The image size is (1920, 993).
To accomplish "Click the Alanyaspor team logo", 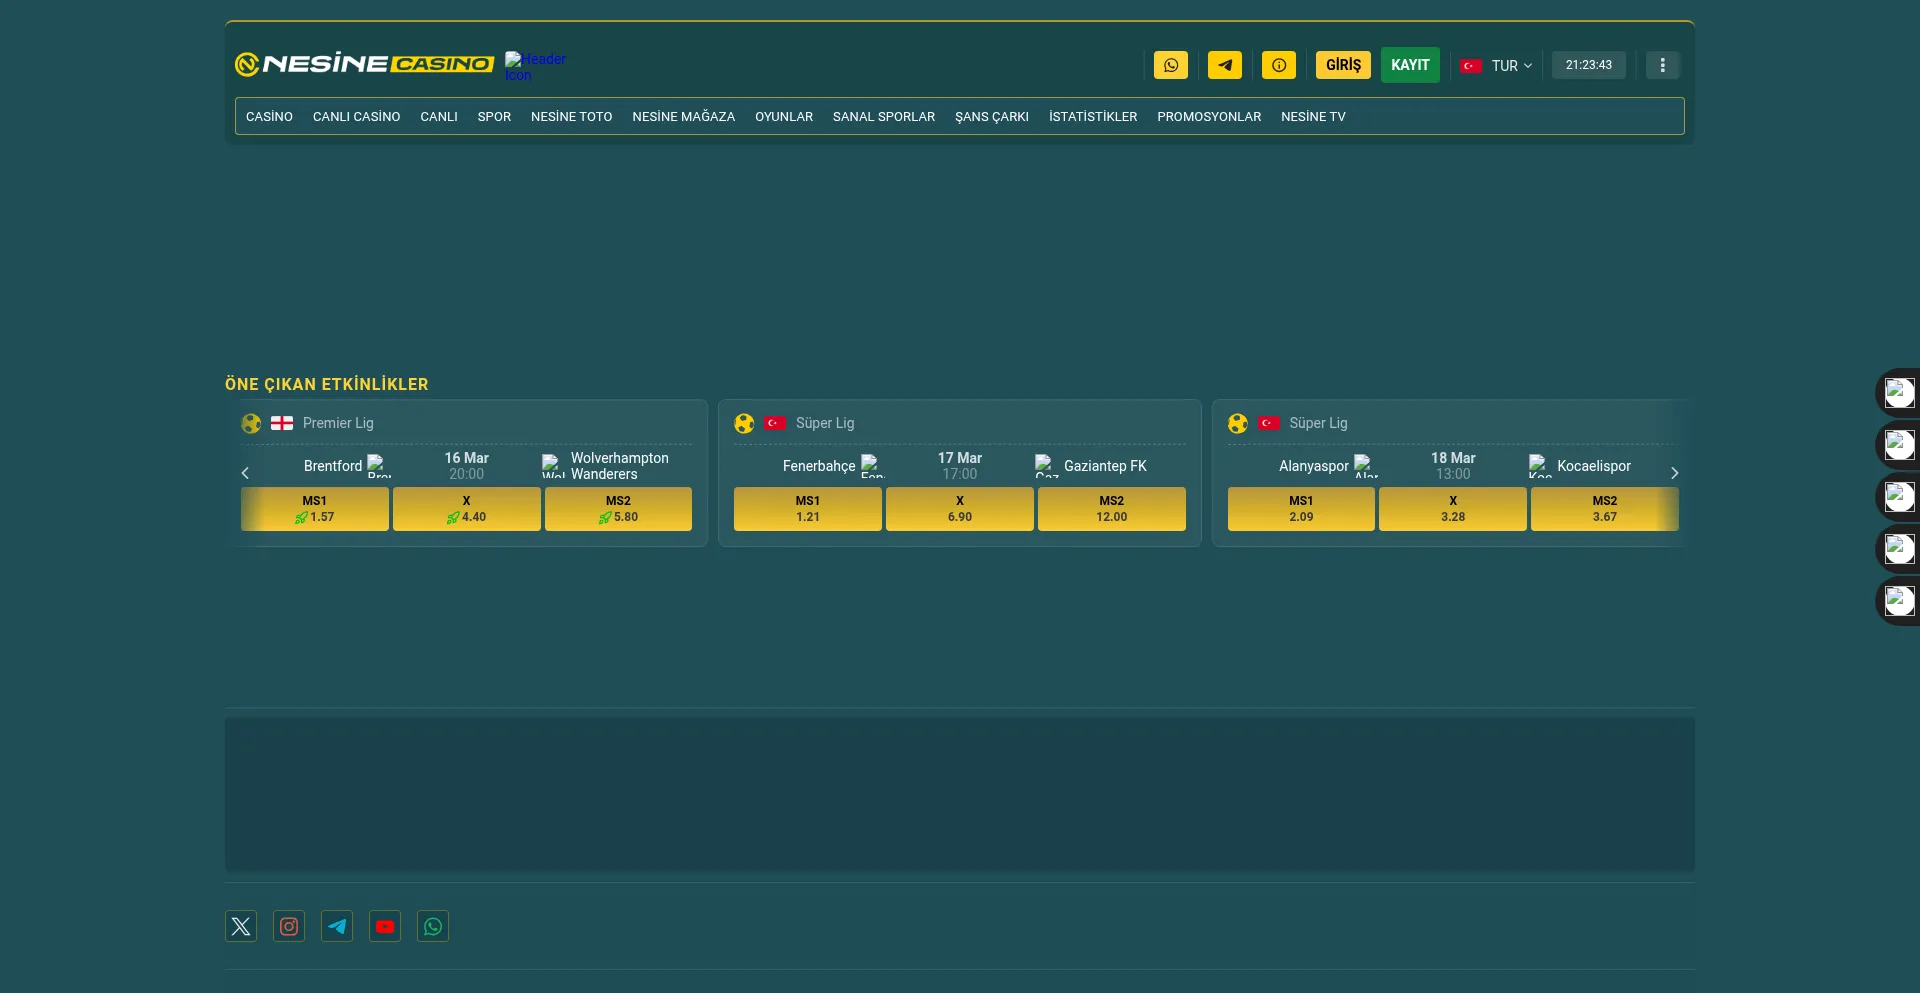I will 1366,465.
